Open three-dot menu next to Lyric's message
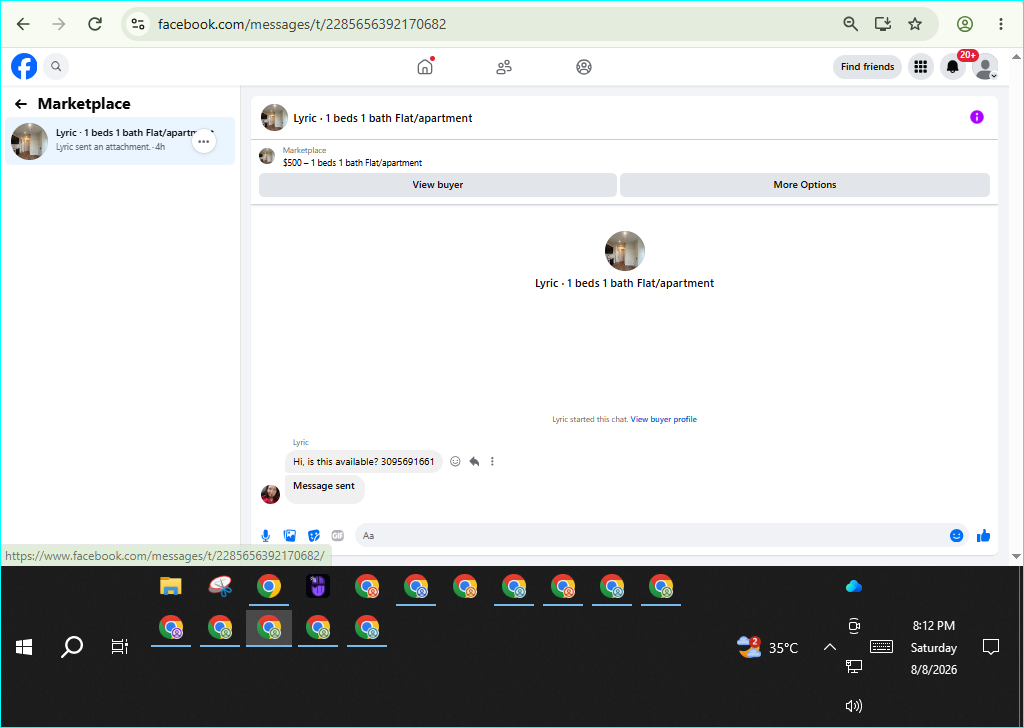The width and height of the screenshot is (1024, 728). [x=492, y=462]
